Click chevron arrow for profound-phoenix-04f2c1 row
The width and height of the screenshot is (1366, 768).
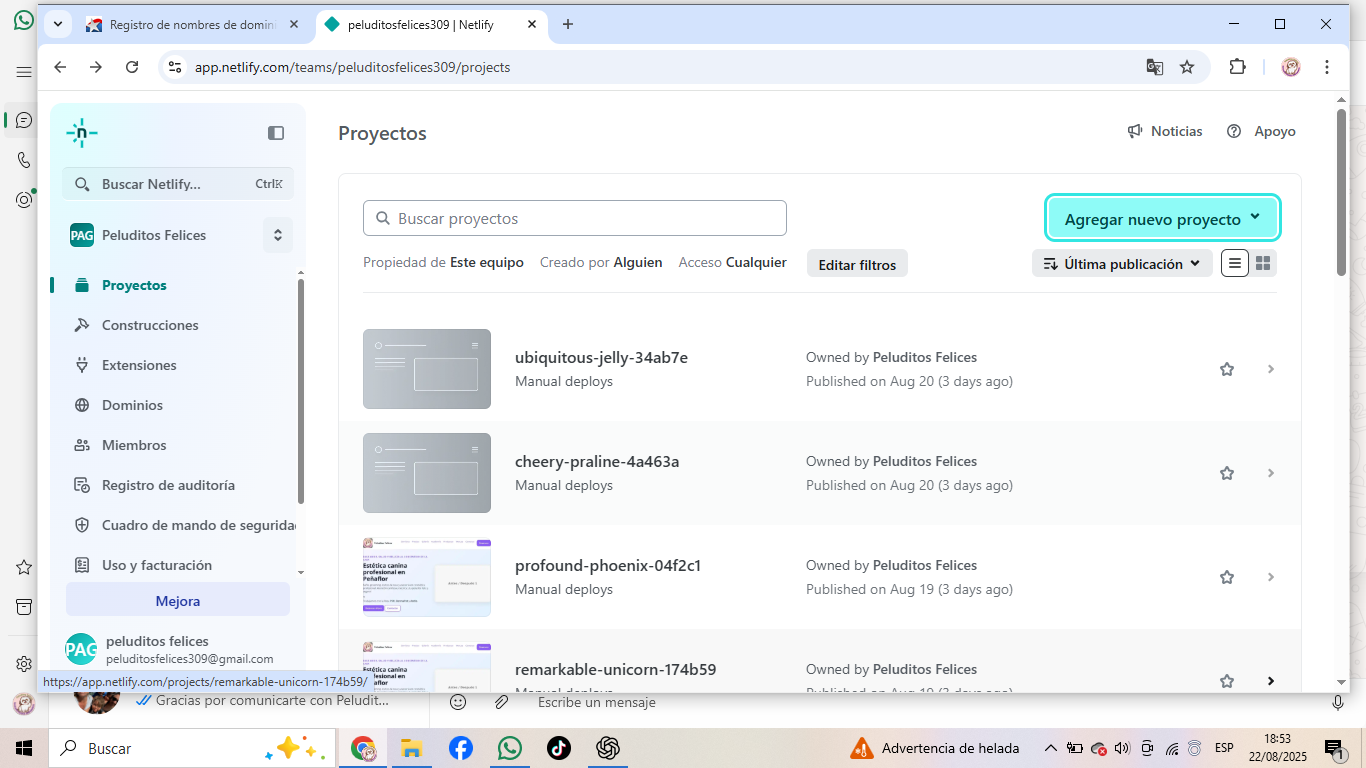click(1271, 577)
